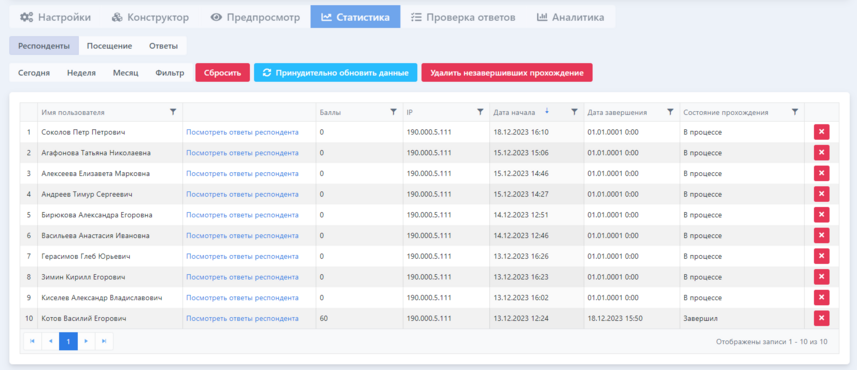The height and width of the screenshot is (370, 857).
Task: Select the Посещение sub-tab
Action: pyautogui.click(x=109, y=46)
